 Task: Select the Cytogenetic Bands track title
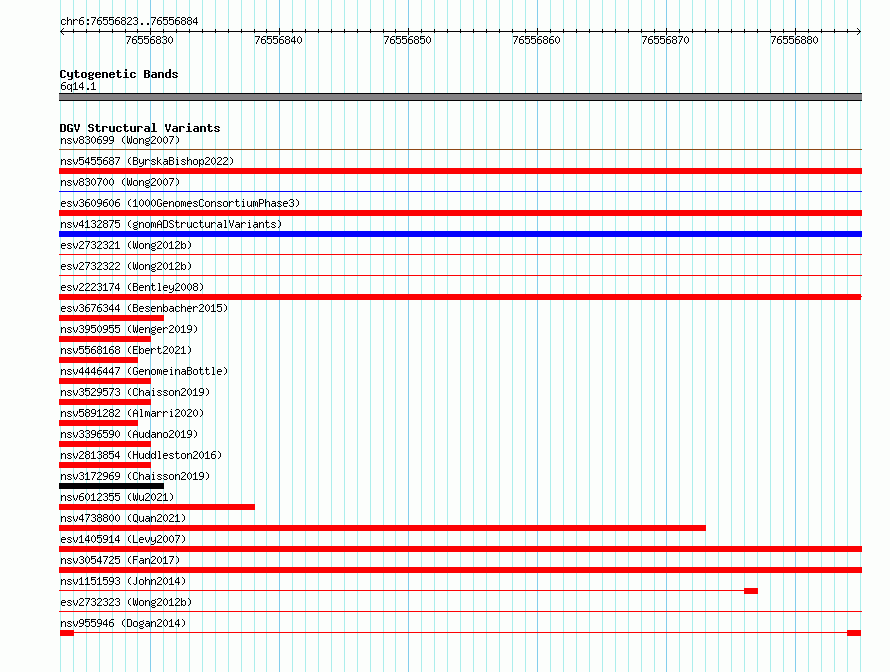119,74
